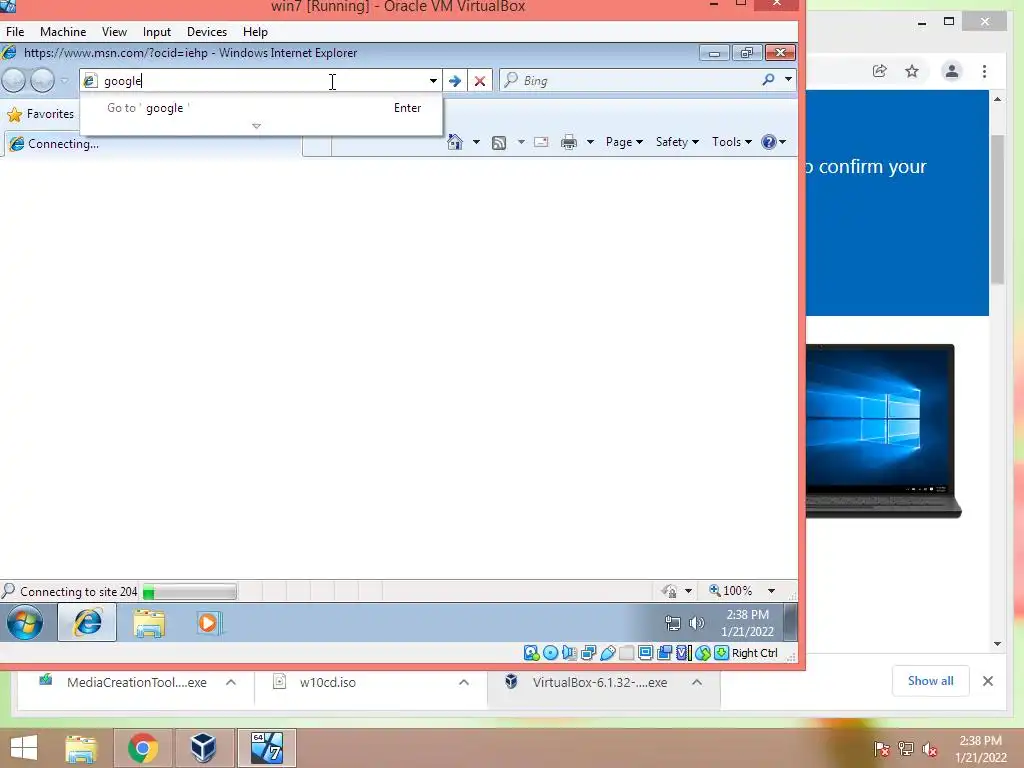Open Home button dropdown arrow
This screenshot has width=1024, height=768.
[x=476, y=142]
